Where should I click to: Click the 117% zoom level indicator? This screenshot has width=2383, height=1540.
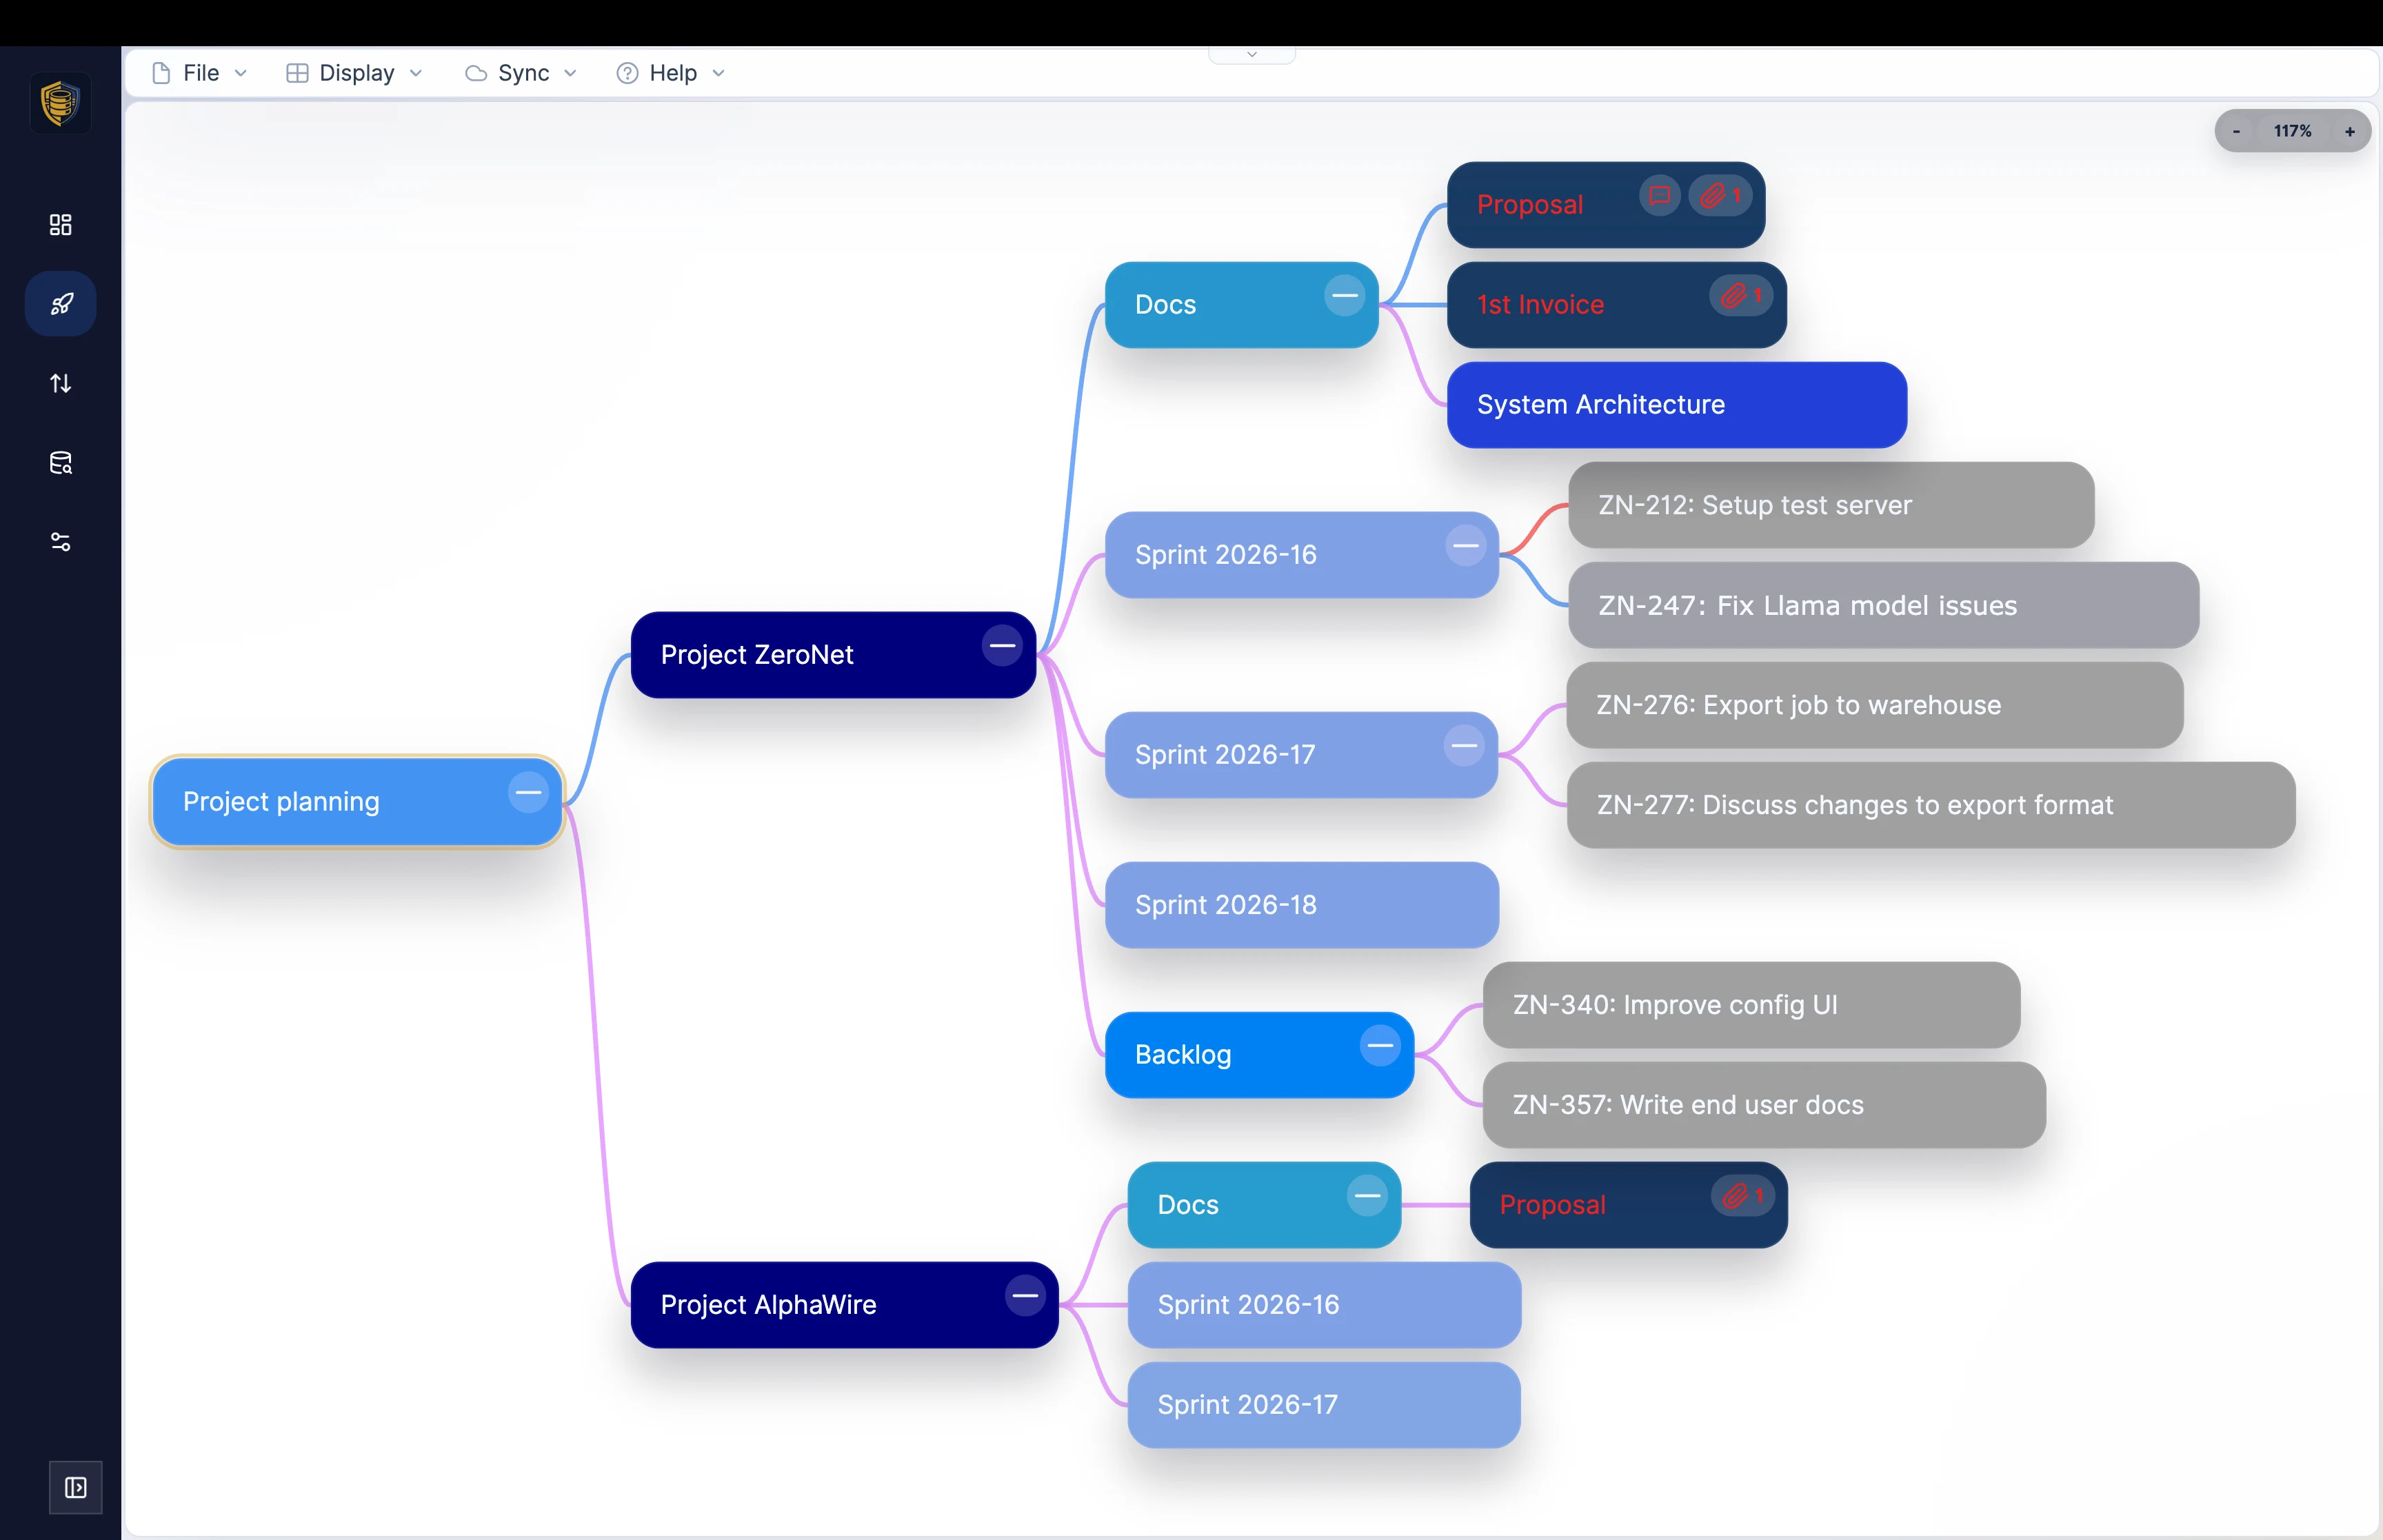click(2292, 131)
